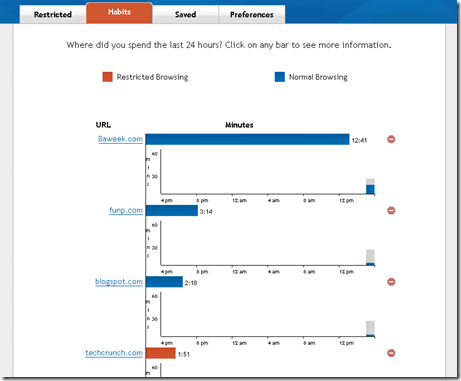Click the URL column header
The width and height of the screenshot is (461, 381).
(x=103, y=125)
